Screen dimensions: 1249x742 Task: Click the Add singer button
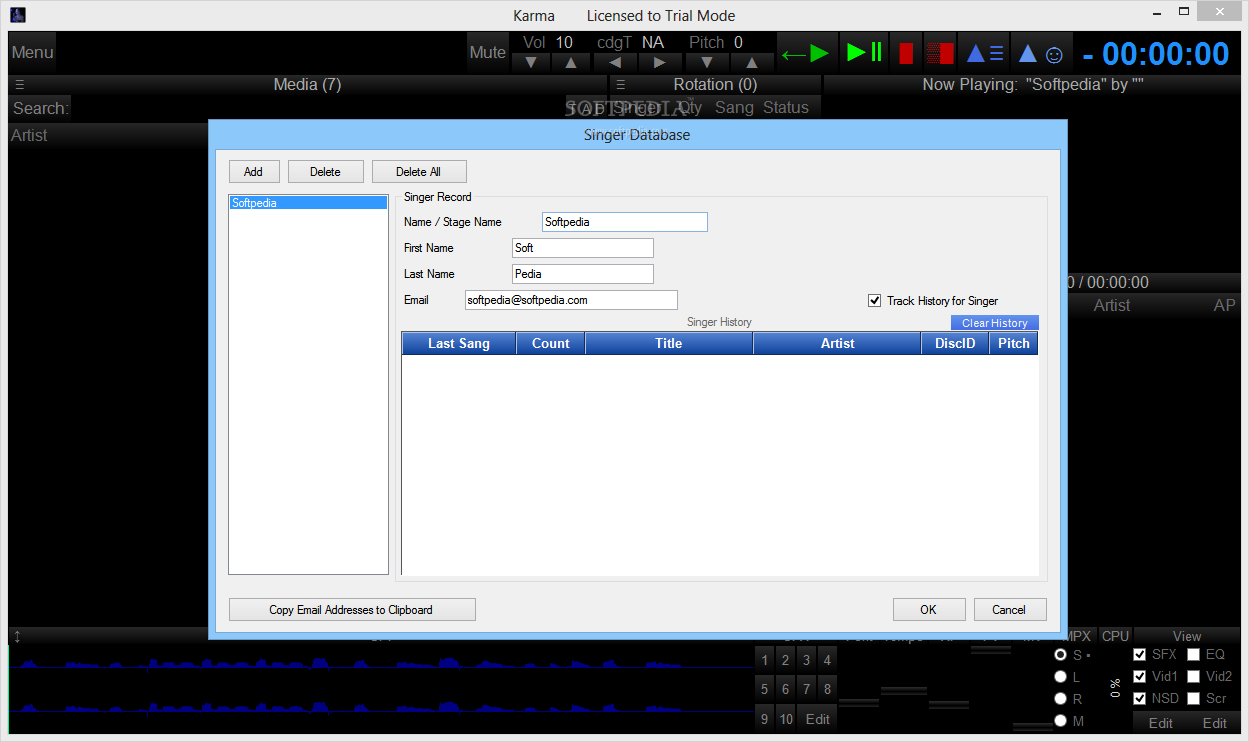[254, 172]
